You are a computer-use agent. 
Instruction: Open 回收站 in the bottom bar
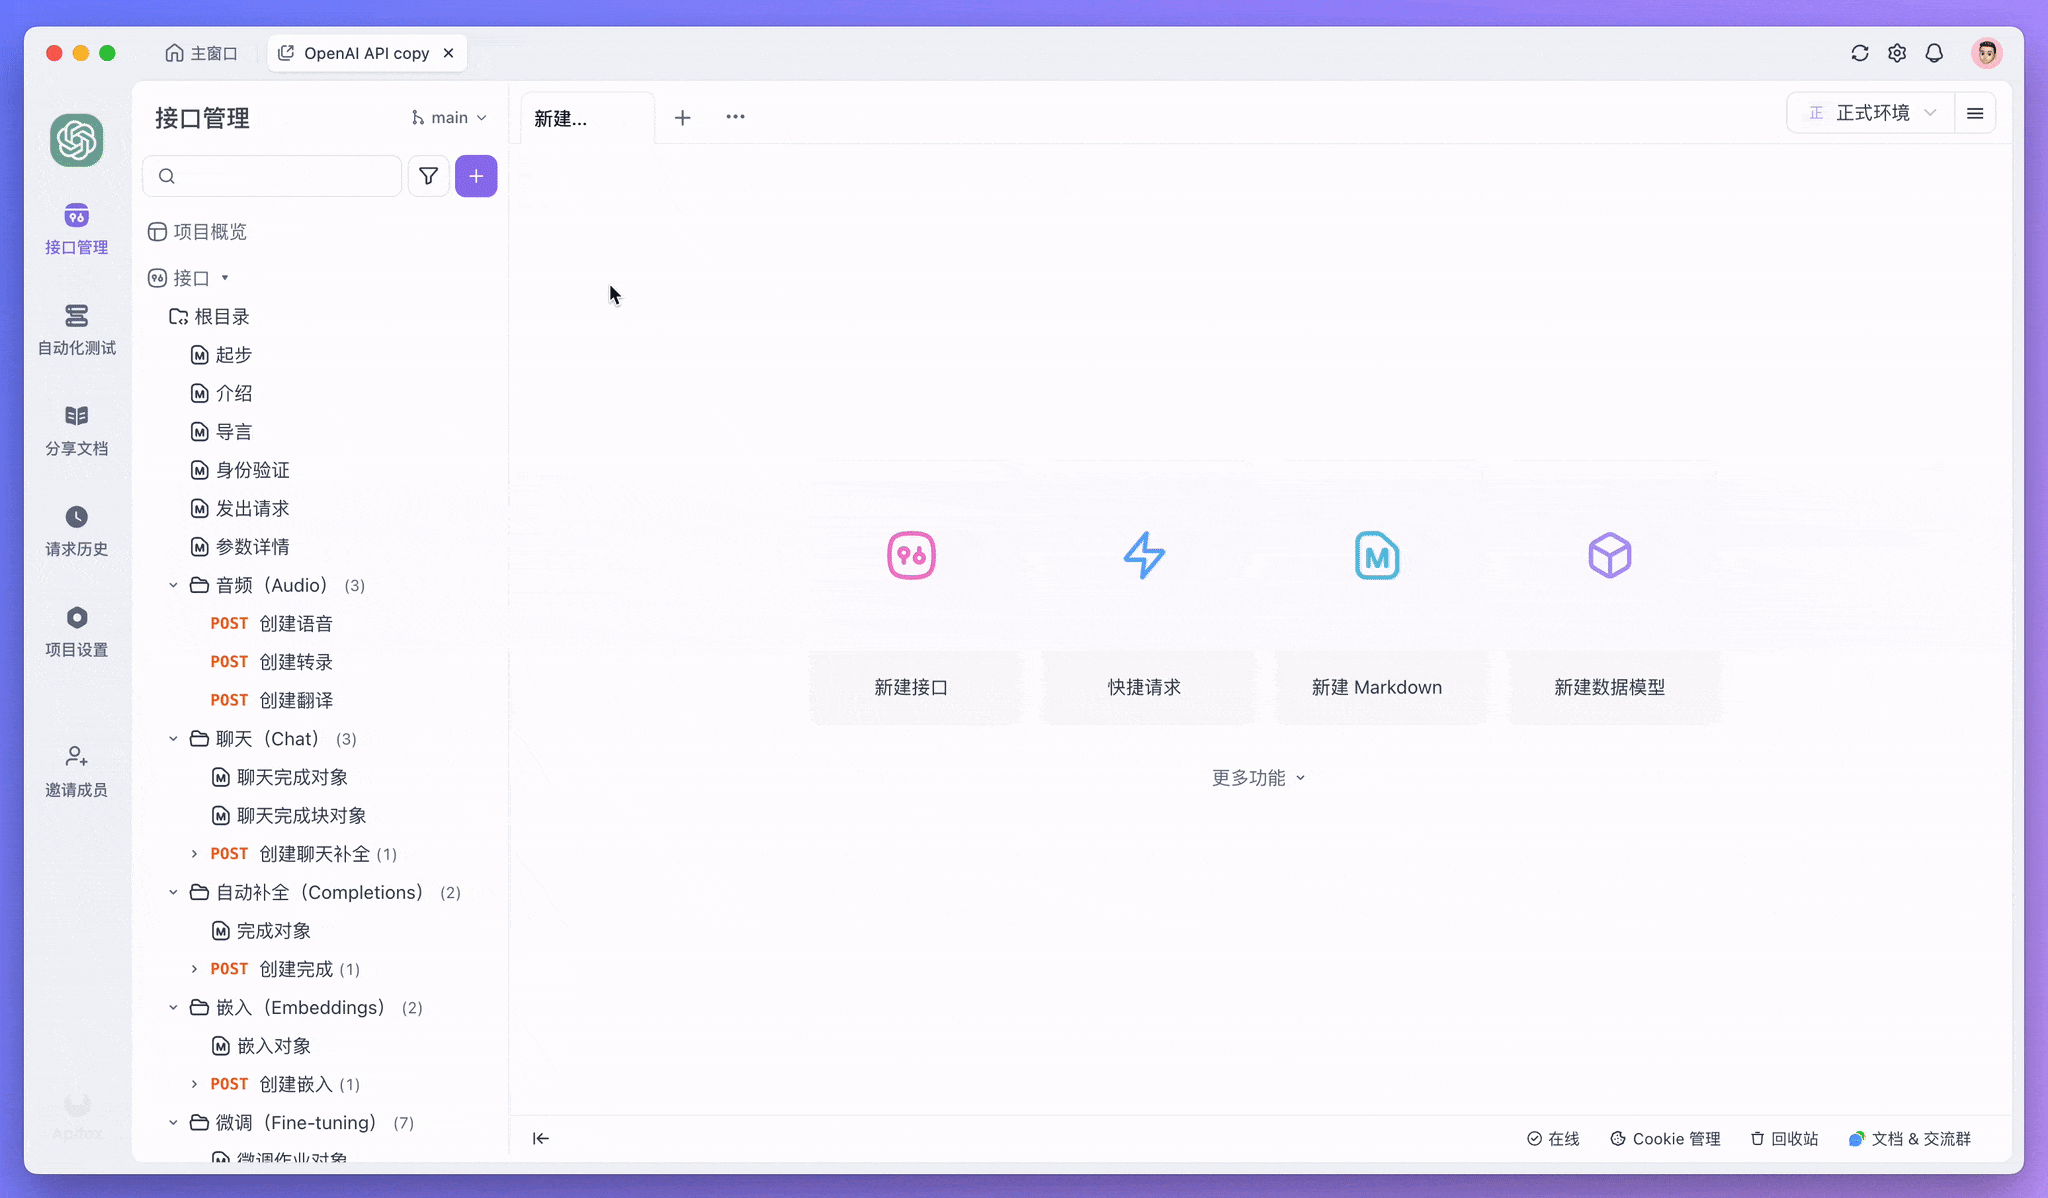tap(1784, 1138)
